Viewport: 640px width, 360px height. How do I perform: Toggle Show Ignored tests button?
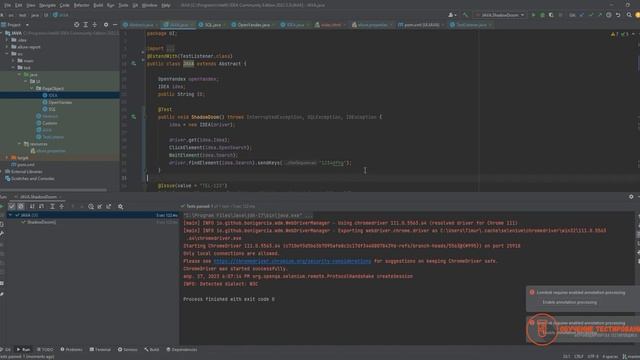pyautogui.click(x=20, y=207)
